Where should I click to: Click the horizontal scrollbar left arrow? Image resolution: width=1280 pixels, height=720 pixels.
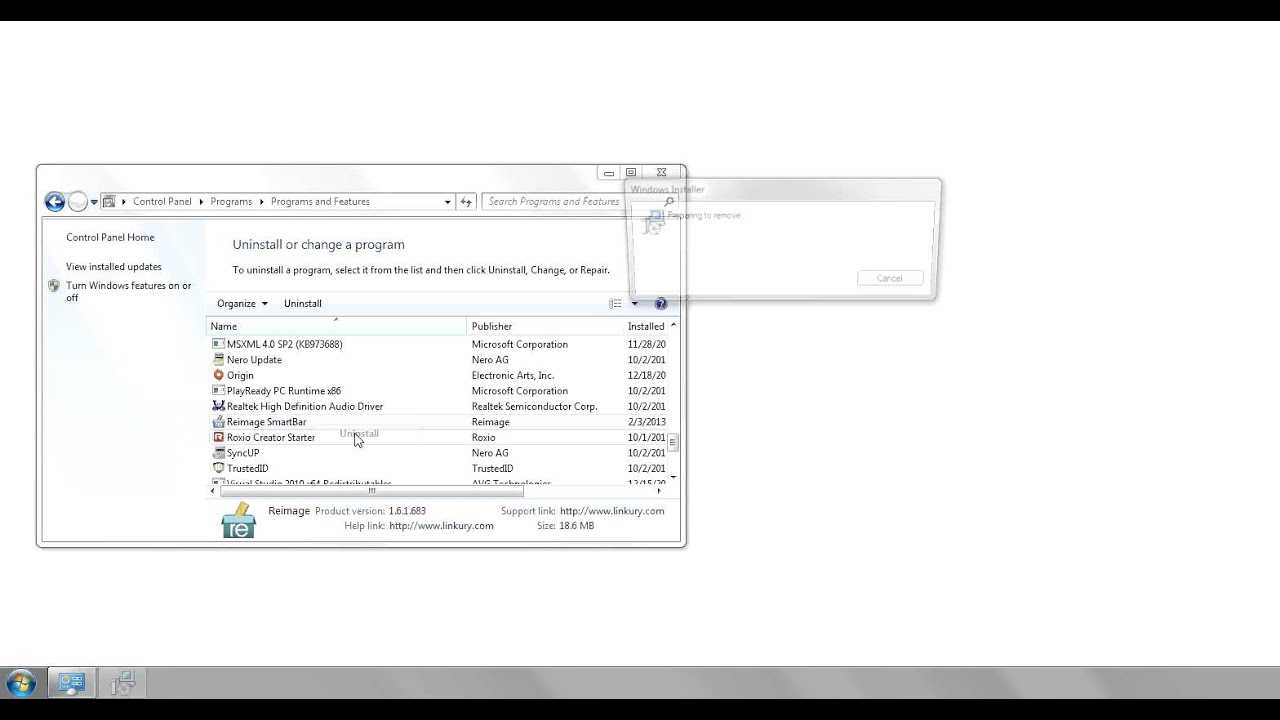tap(213, 491)
